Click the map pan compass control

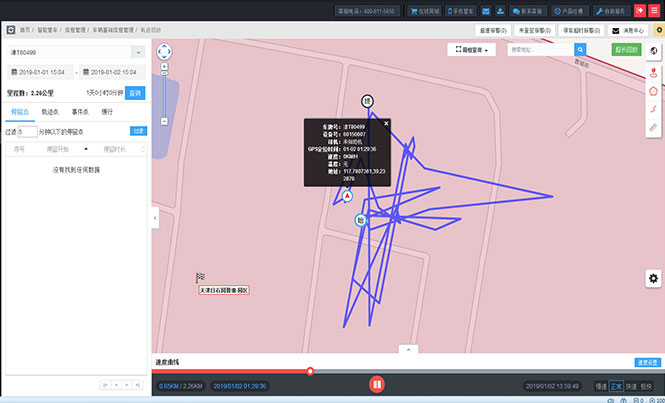pos(164,51)
